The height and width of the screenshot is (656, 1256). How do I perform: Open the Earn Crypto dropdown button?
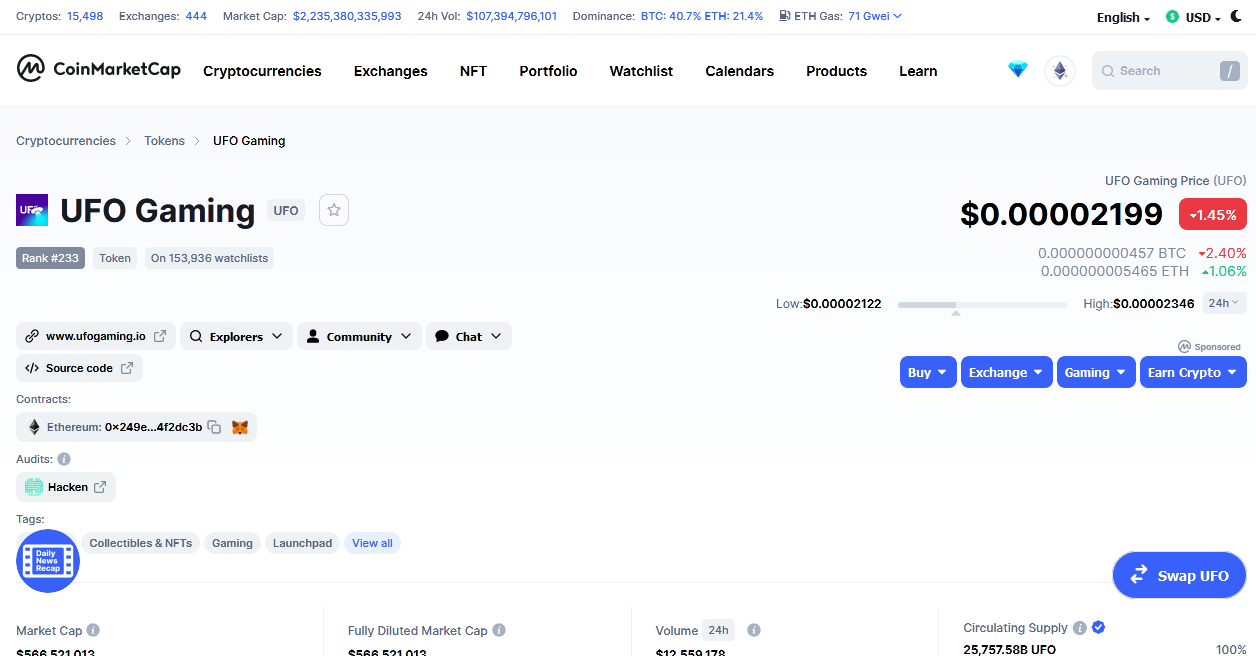tap(1193, 372)
